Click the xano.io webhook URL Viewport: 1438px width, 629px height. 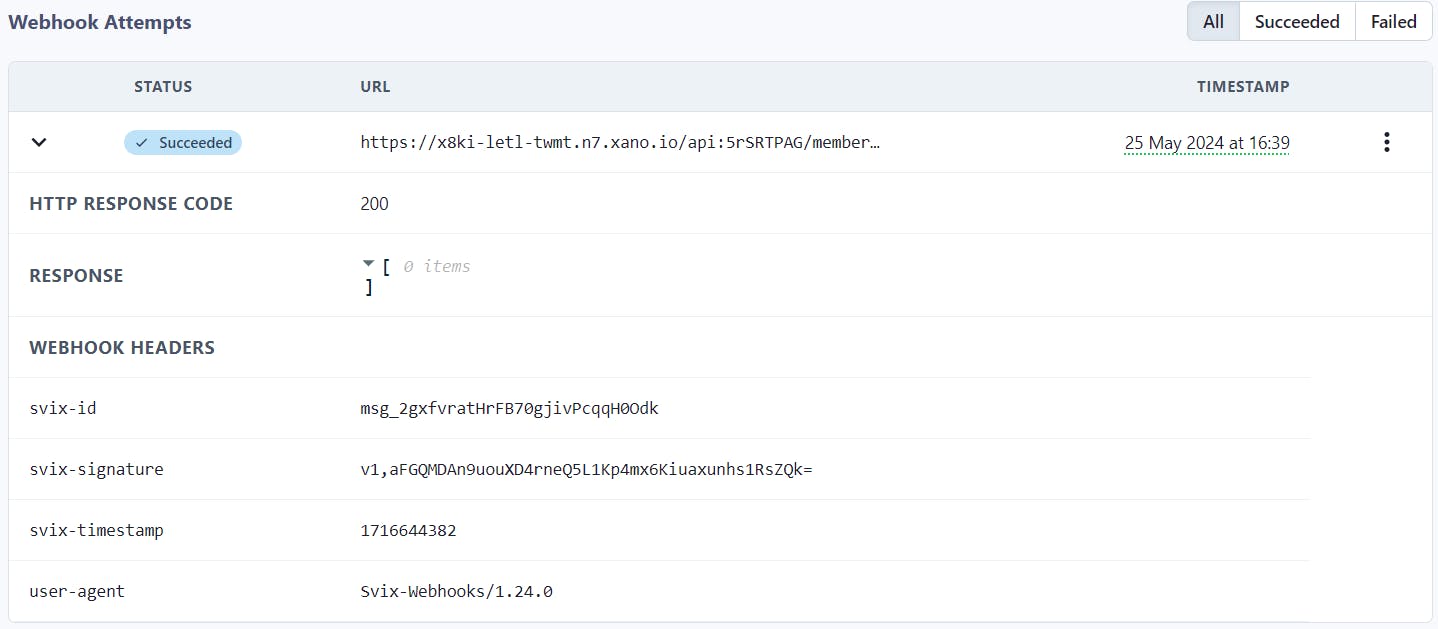620,142
